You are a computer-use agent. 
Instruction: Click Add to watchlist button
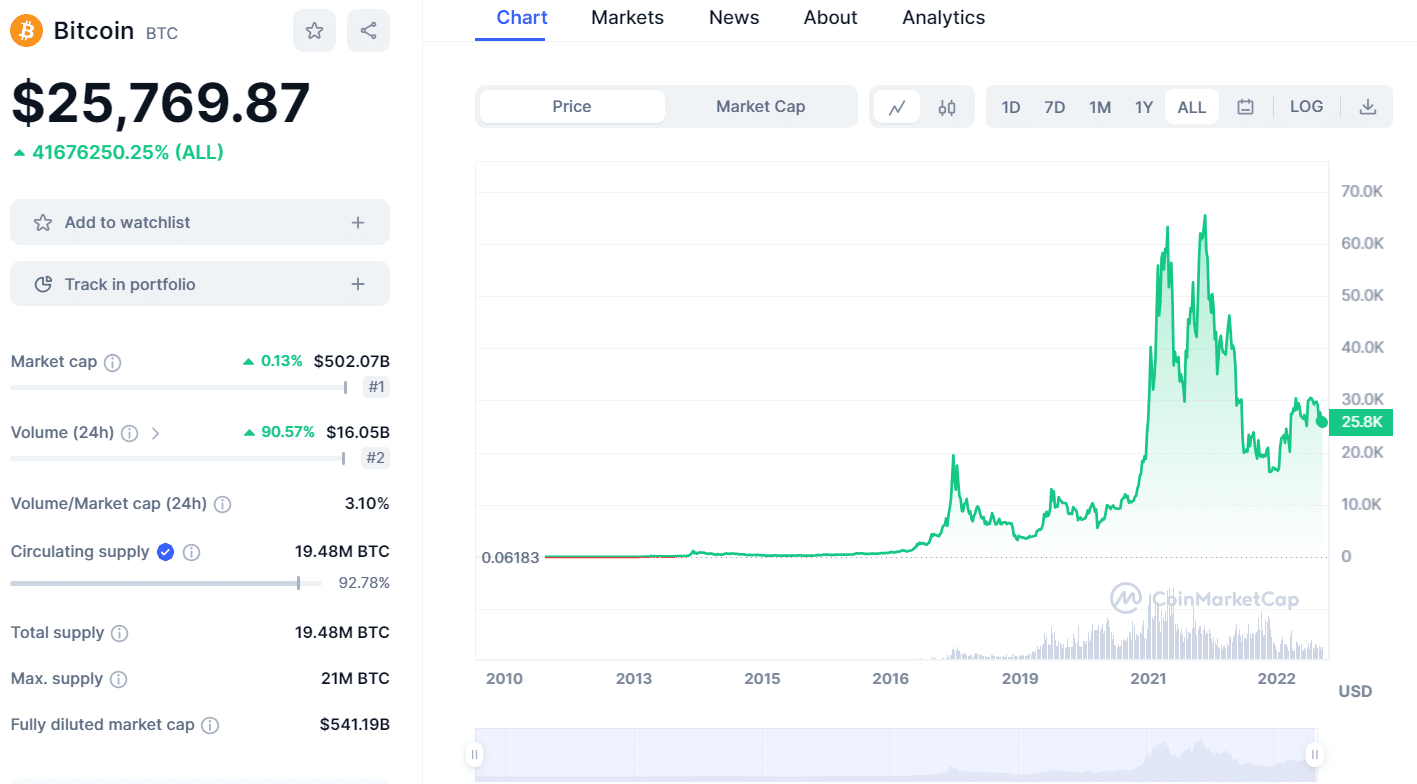200,222
